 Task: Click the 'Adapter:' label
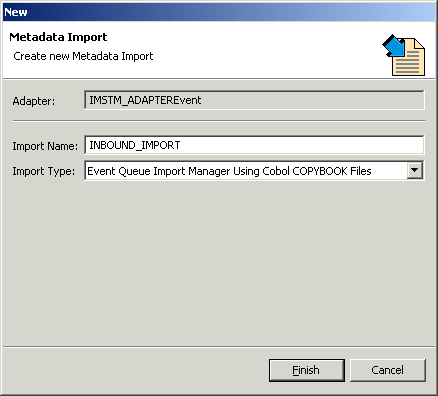coord(34,101)
